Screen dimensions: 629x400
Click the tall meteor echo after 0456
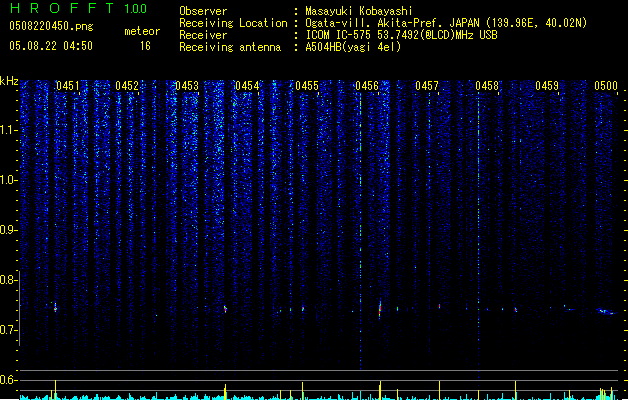pyautogui.click(x=380, y=309)
